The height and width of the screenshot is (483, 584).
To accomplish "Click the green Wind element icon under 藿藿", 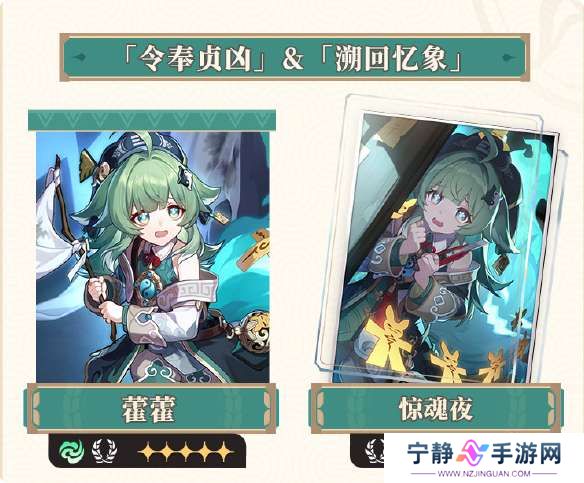I will [x=72, y=451].
